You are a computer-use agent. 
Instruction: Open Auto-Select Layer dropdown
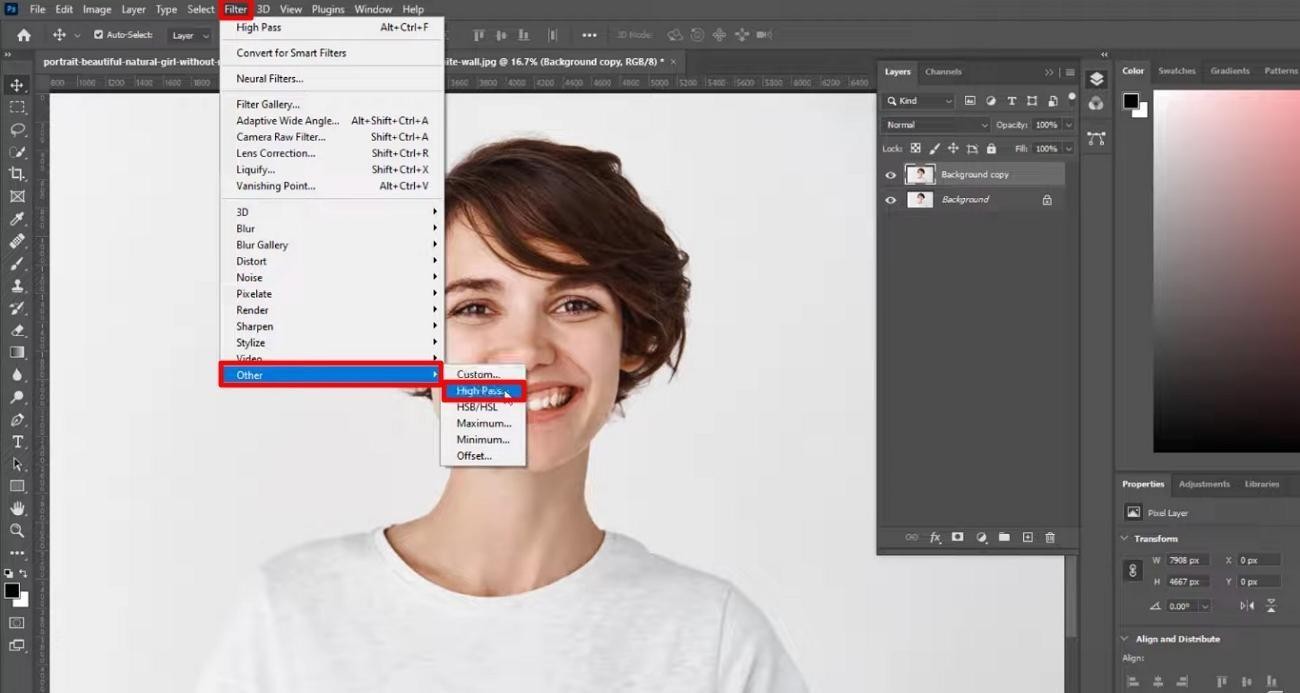point(189,35)
